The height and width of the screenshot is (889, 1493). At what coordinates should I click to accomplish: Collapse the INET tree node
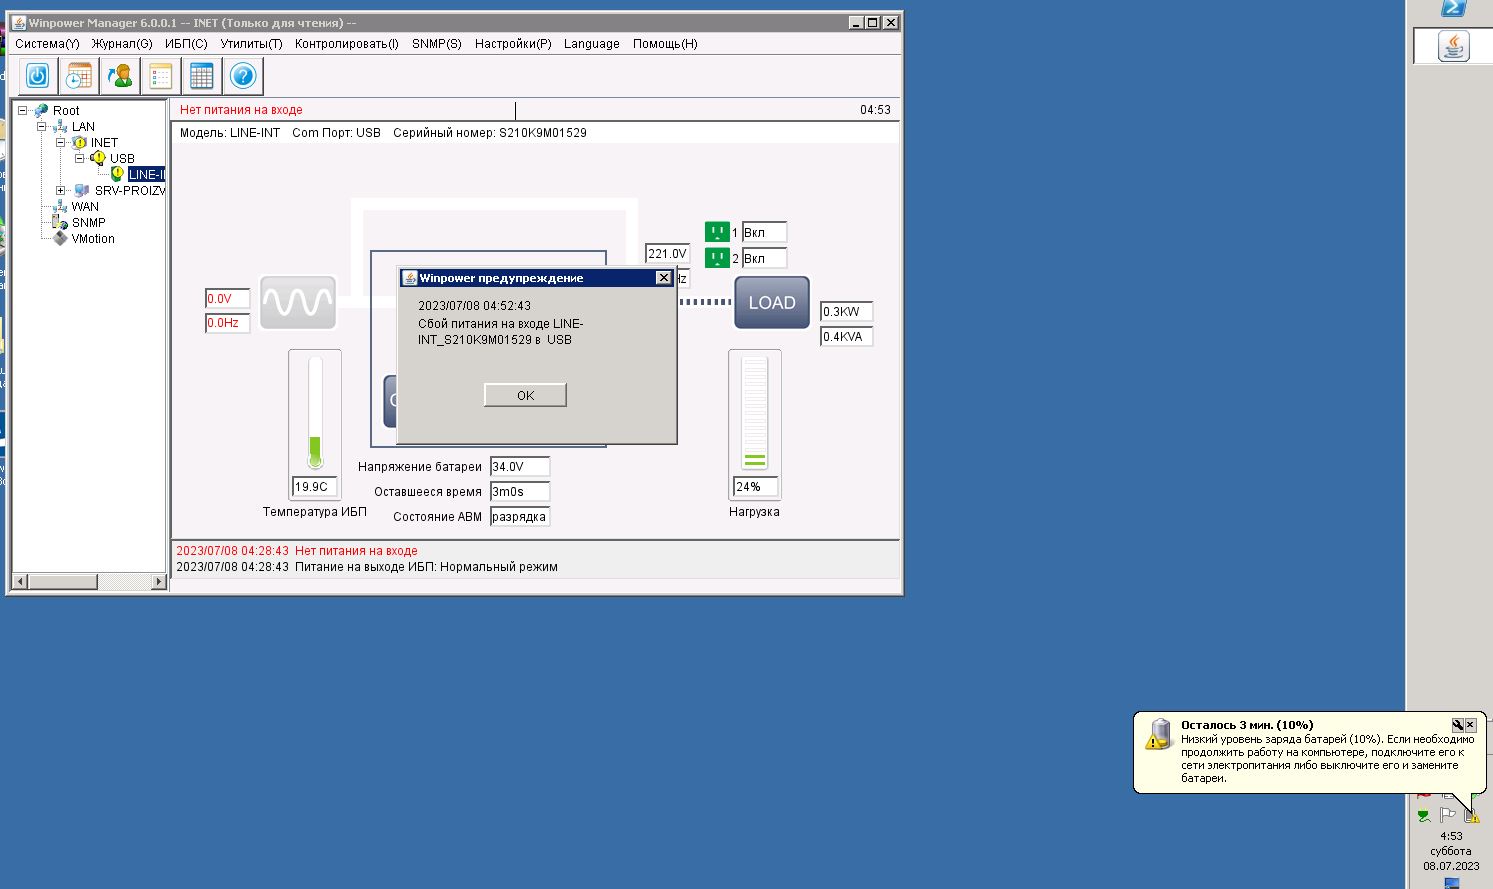pyautogui.click(x=61, y=143)
